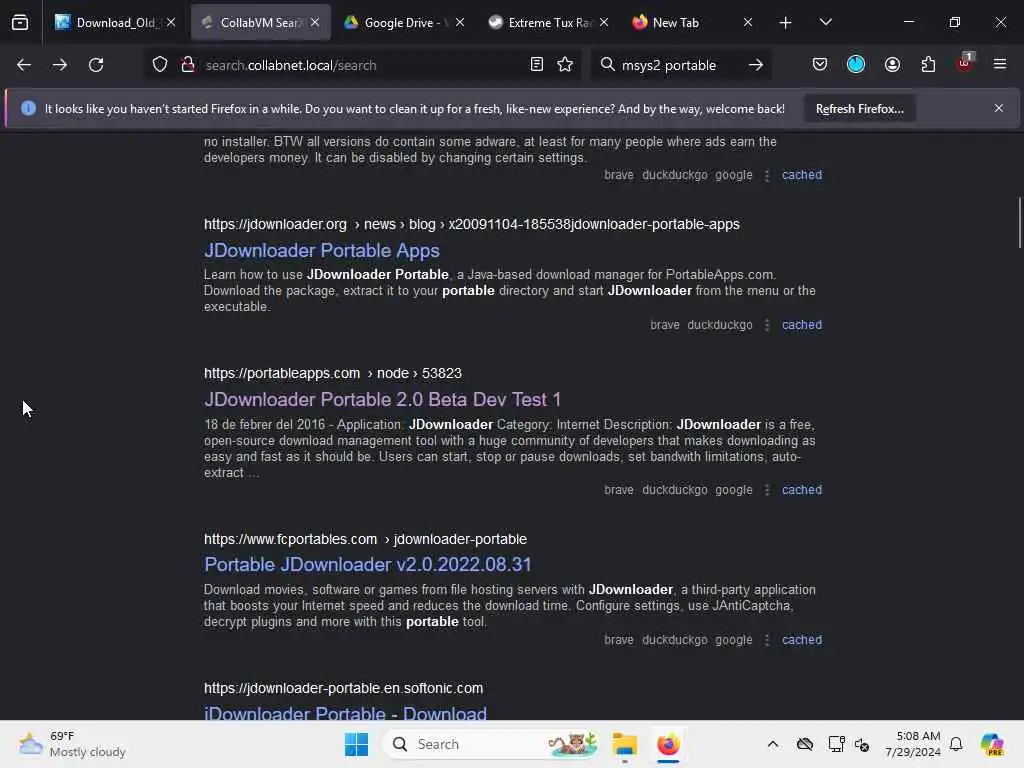The width and height of the screenshot is (1024, 768).
Task: Open the https://jdownloader-portable.en.softonic.com URL
Action: click(344, 688)
